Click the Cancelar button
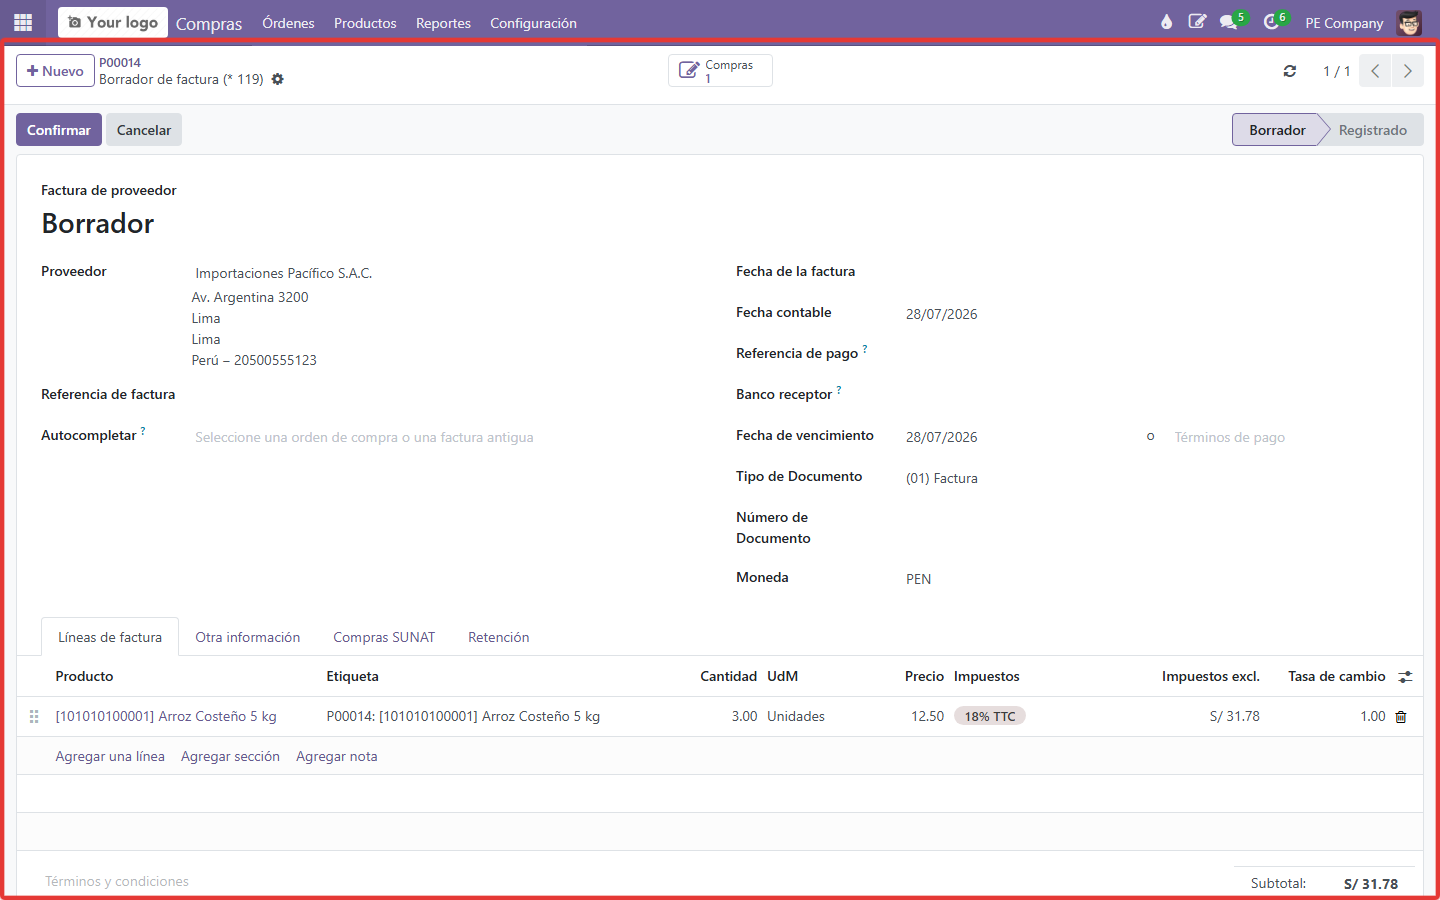 tap(144, 130)
